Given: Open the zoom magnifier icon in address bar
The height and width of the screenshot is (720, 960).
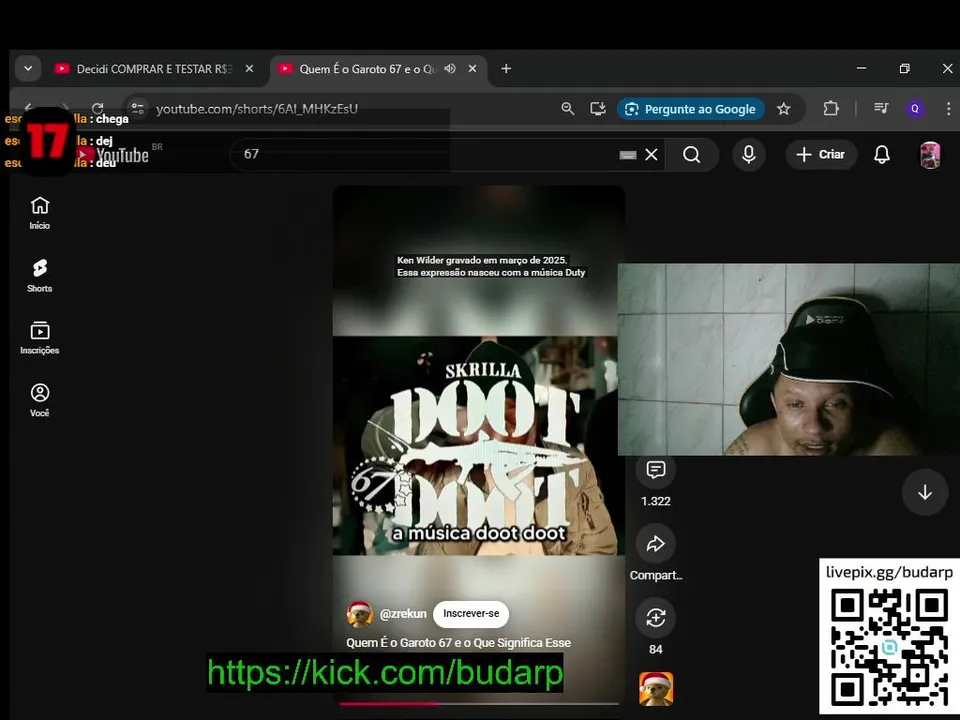Looking at the screenshot, I should (568, 109).
